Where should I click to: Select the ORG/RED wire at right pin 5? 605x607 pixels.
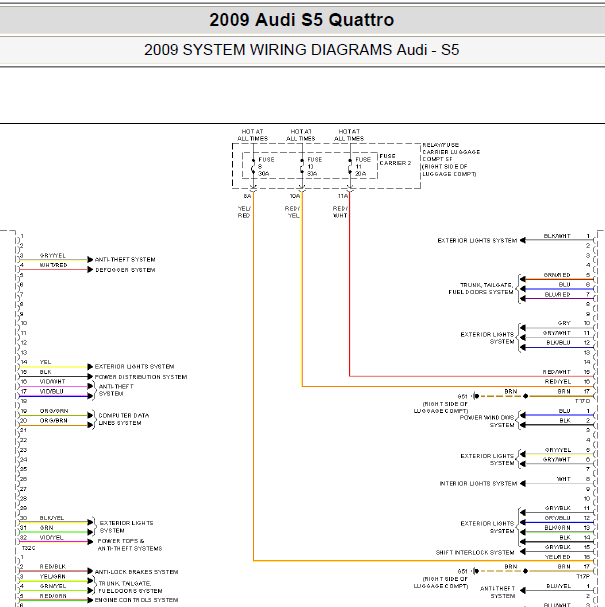click(557, 274)
